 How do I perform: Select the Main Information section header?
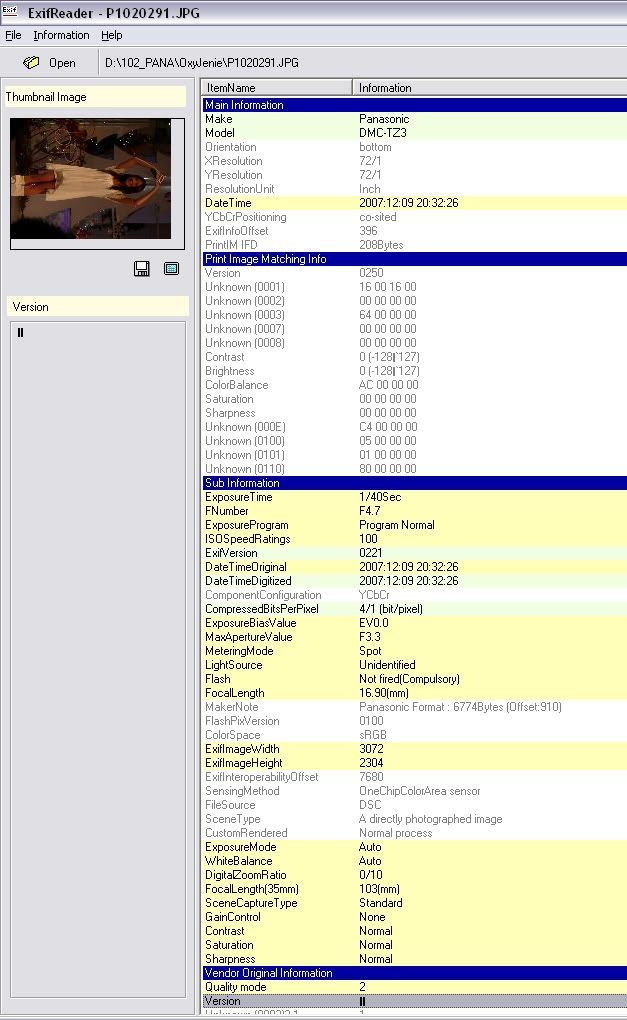[414, 105]
